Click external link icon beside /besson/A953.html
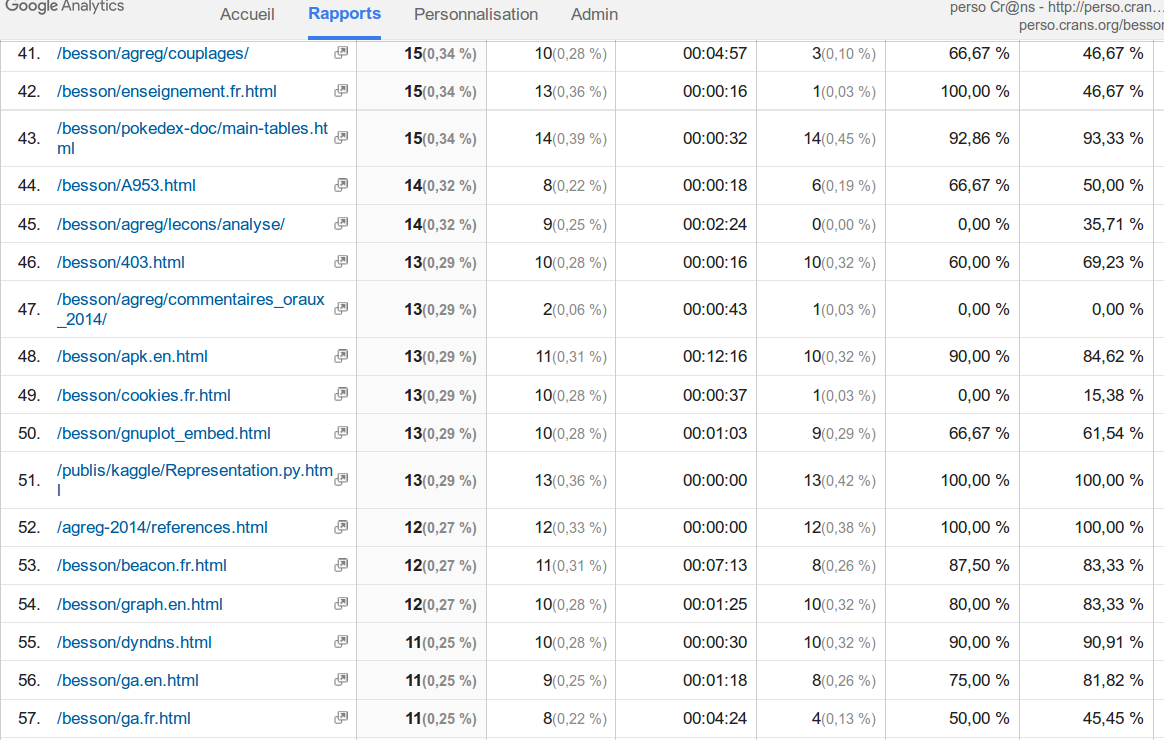 pos(341,185)
